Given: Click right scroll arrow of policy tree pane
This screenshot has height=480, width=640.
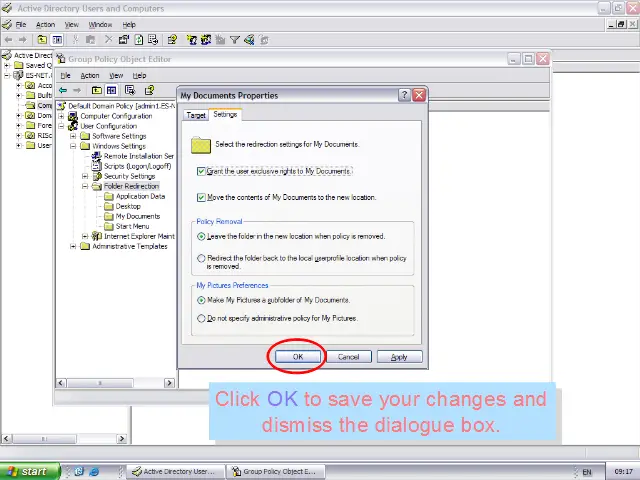Looking at the screenshot, I should pos(169,383).
